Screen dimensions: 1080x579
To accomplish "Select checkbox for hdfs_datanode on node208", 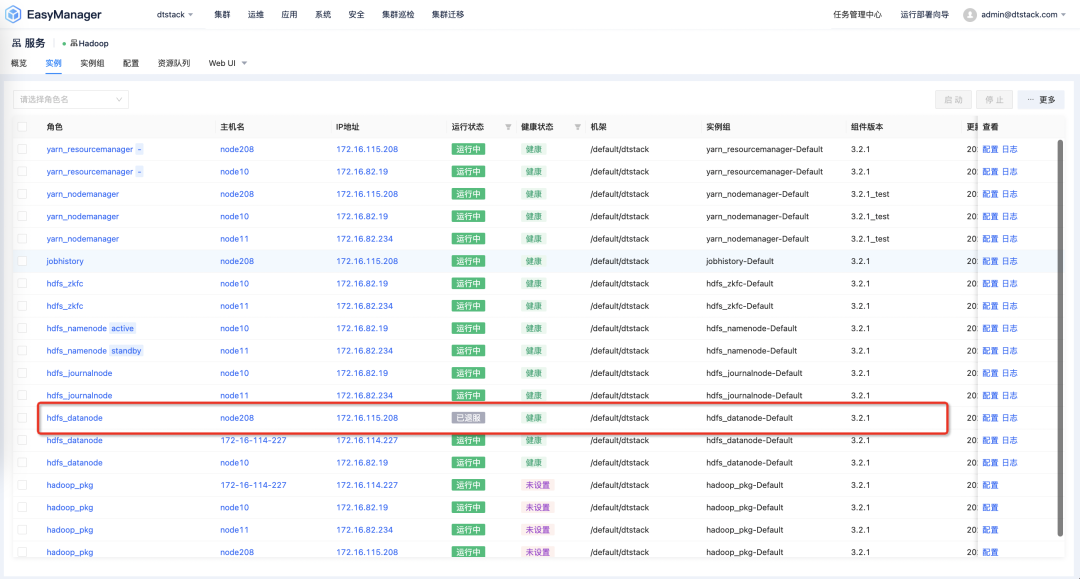I will click(x=23, y=418).
